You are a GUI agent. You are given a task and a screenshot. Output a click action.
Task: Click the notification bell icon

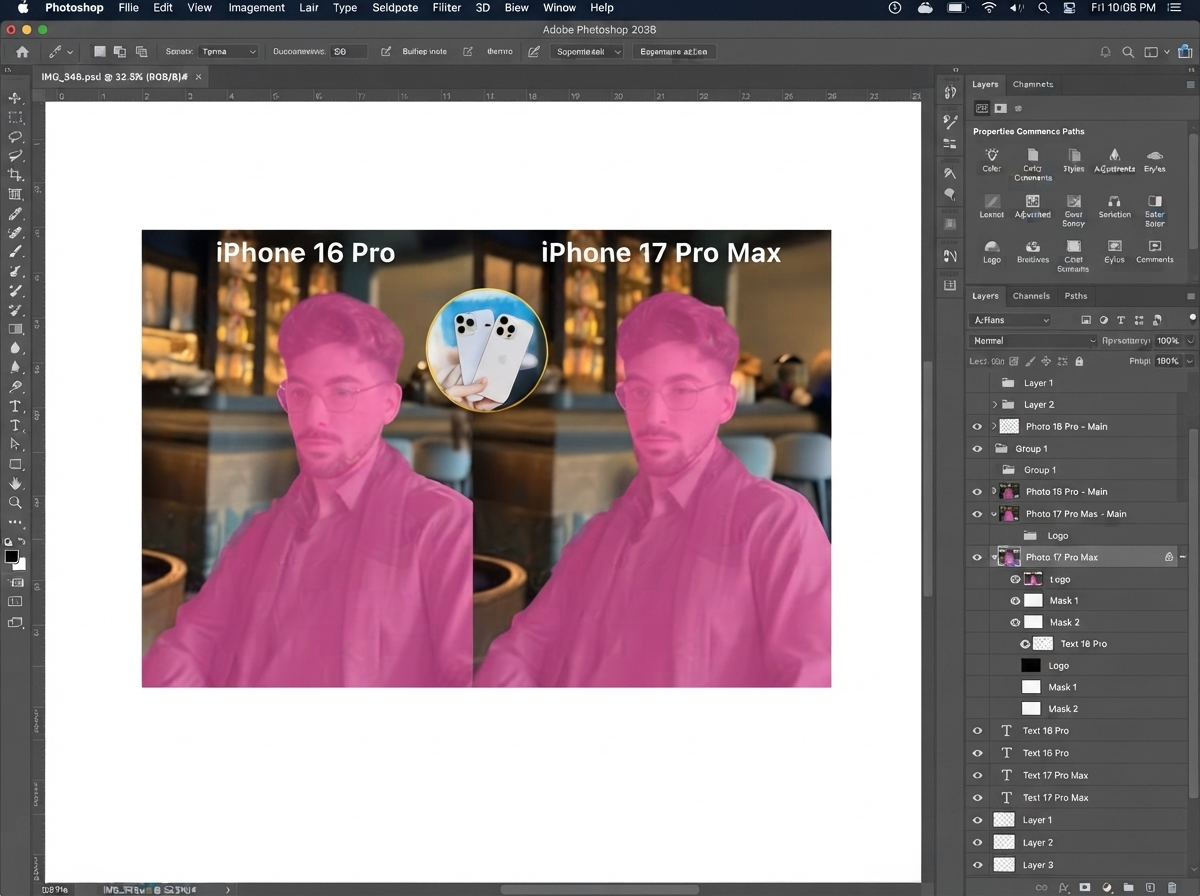[x=1105, y=52]
